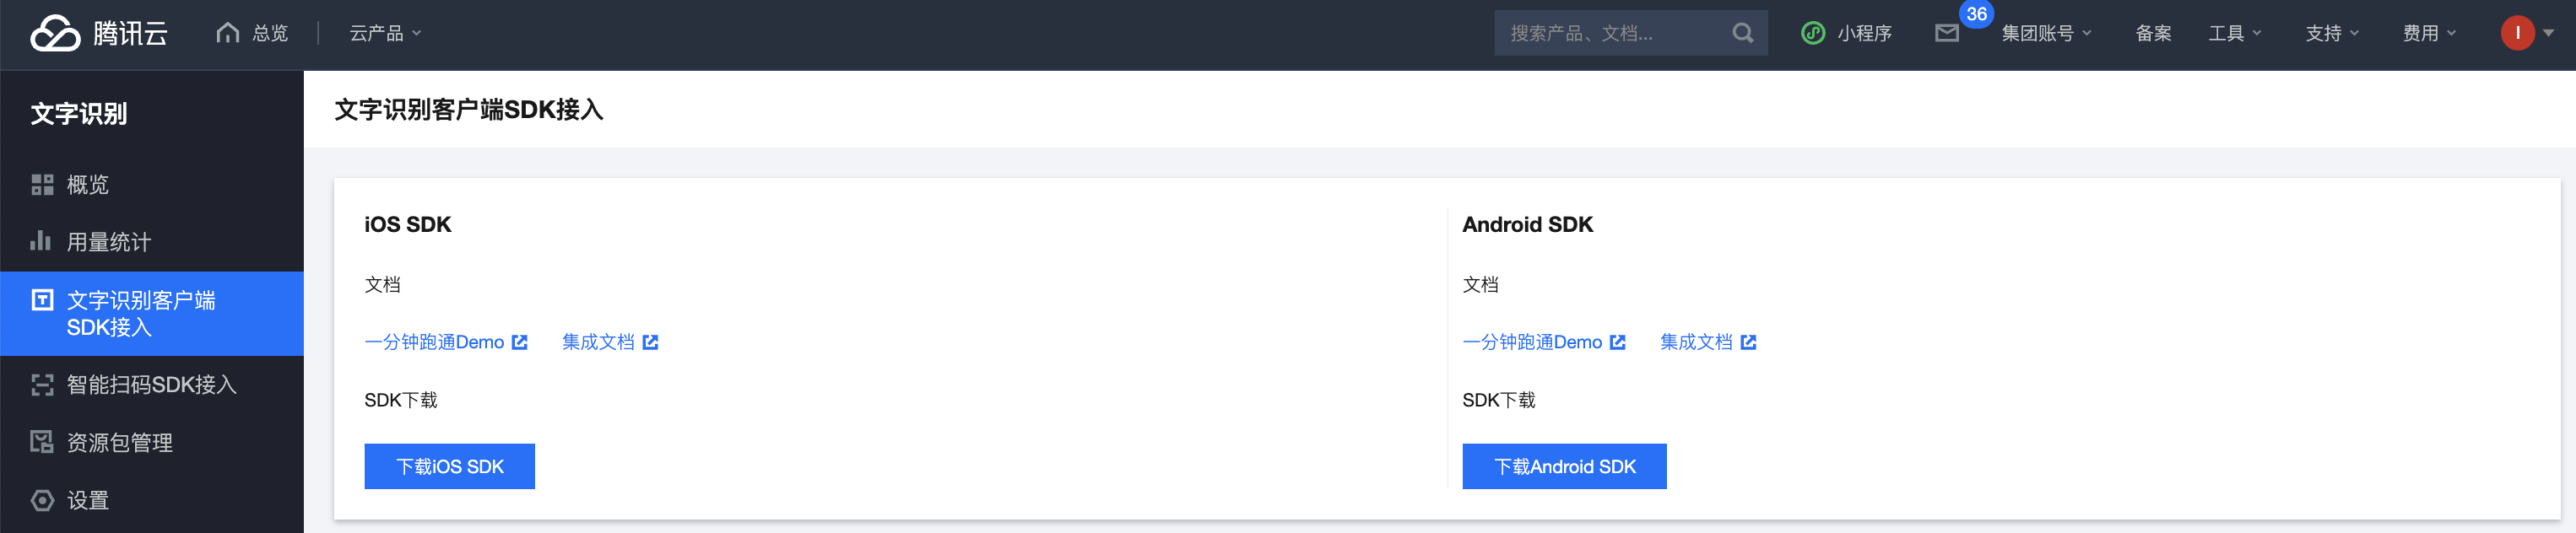This screenshot has width=2576, height=533.
Task: Open the 小程序 mini program icon
Action: tap(1813, 33)
